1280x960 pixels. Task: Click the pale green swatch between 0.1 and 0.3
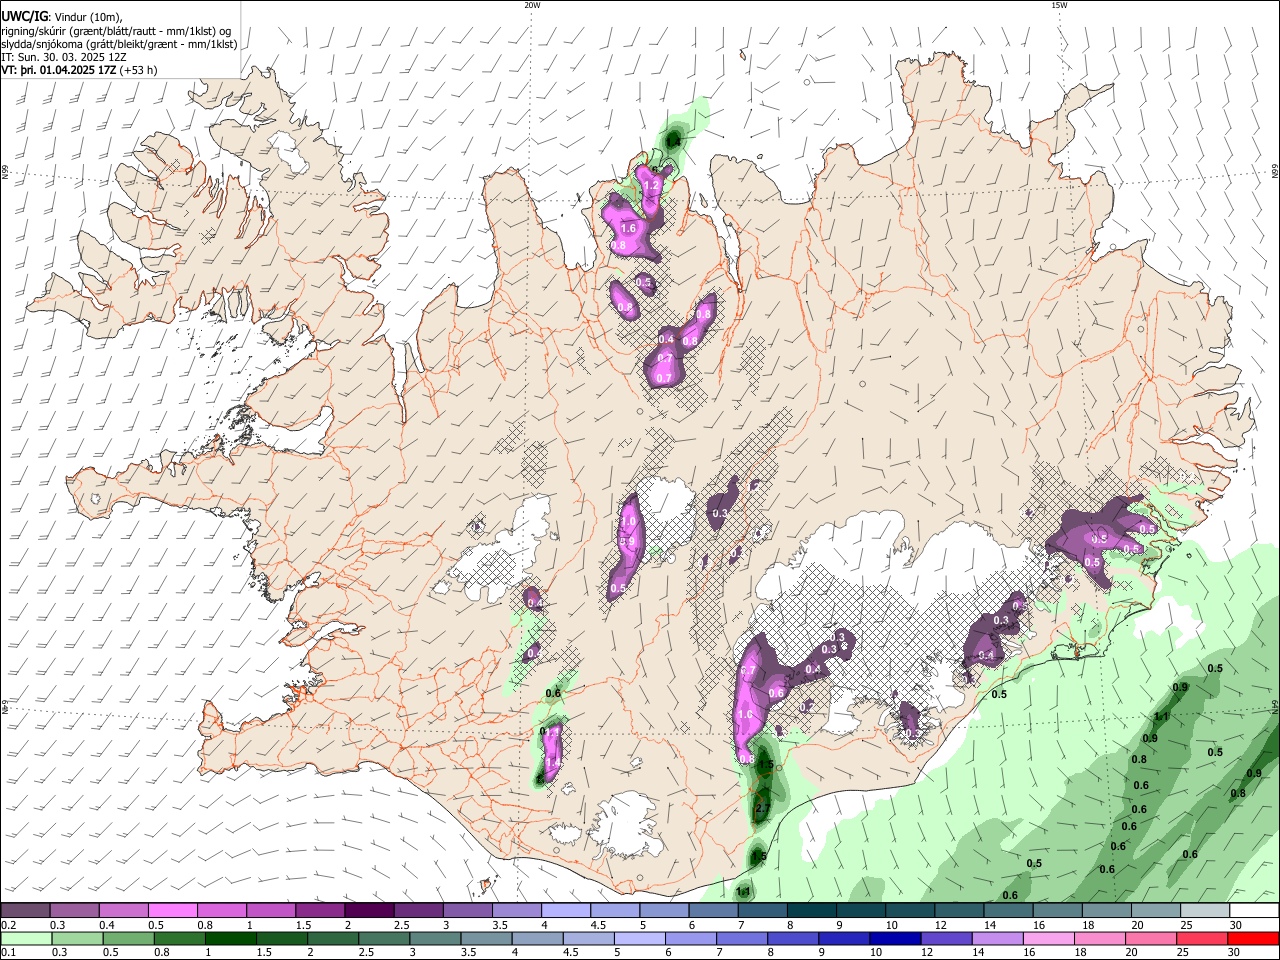click(26, 939)
